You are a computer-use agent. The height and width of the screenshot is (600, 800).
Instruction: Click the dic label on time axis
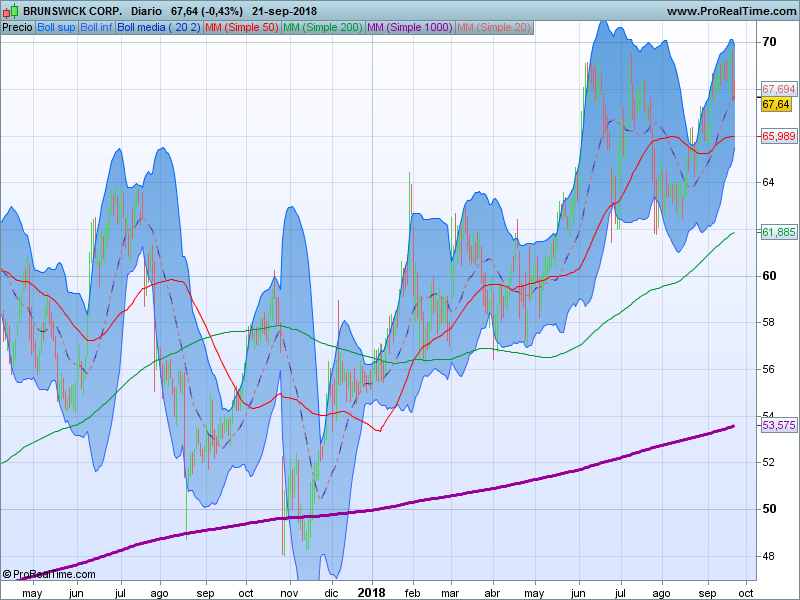pos(331,593)
